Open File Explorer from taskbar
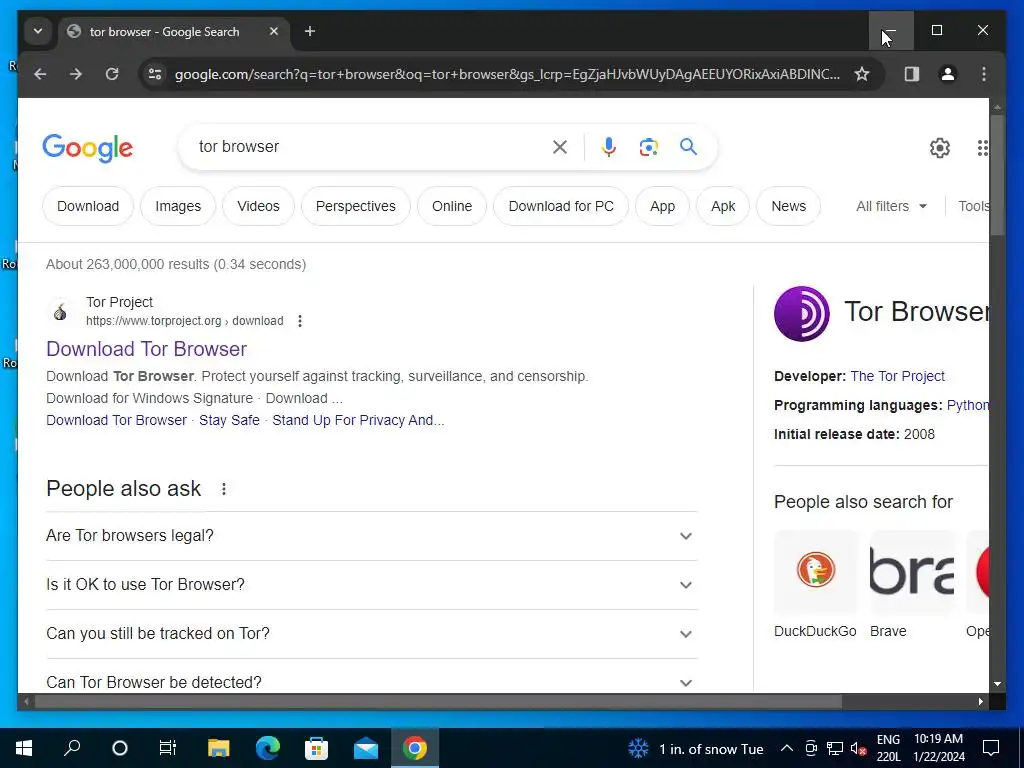The image size is (1024, 768). (x=219, y=748)
